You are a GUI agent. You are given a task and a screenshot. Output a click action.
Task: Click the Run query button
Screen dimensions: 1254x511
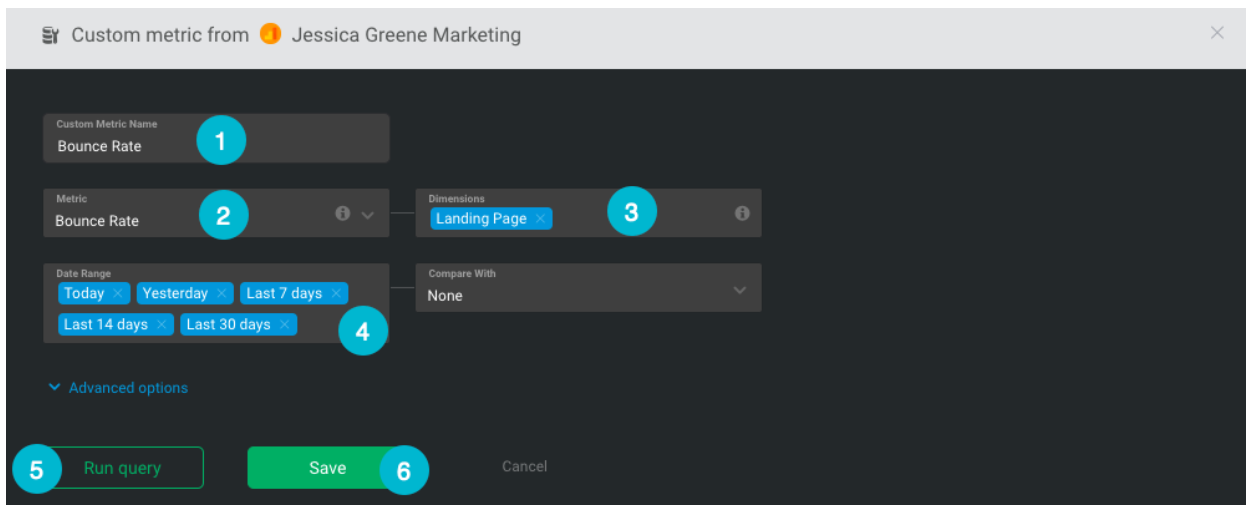(122, 468)
